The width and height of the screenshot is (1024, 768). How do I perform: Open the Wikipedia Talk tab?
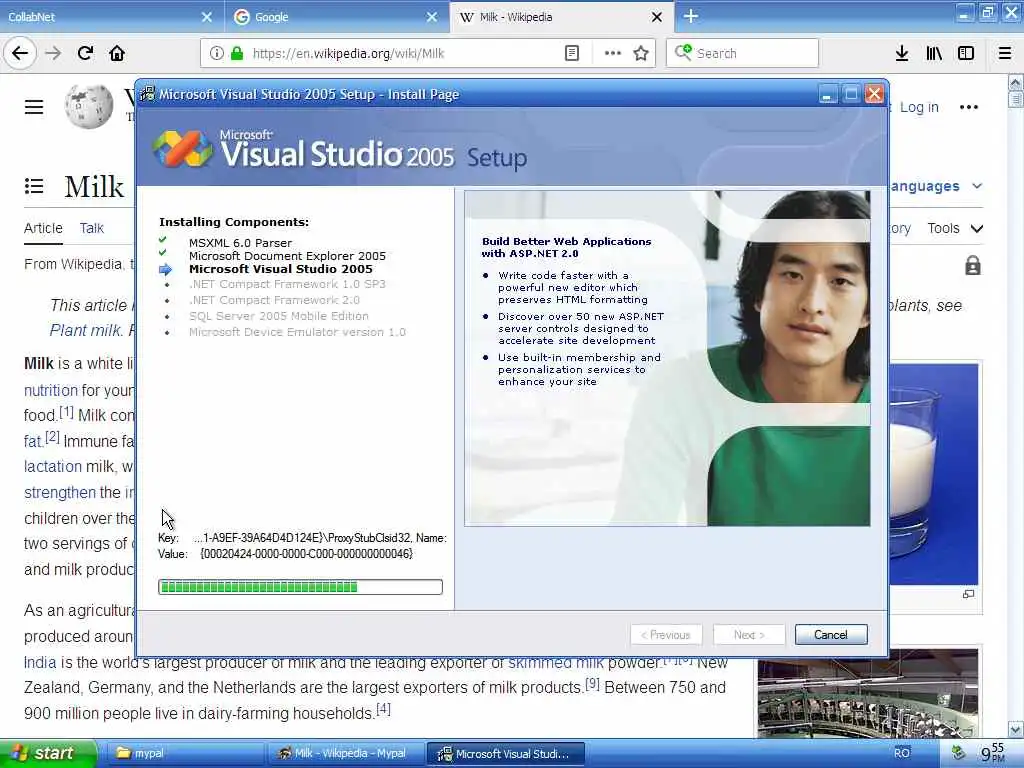click(91, 228)
